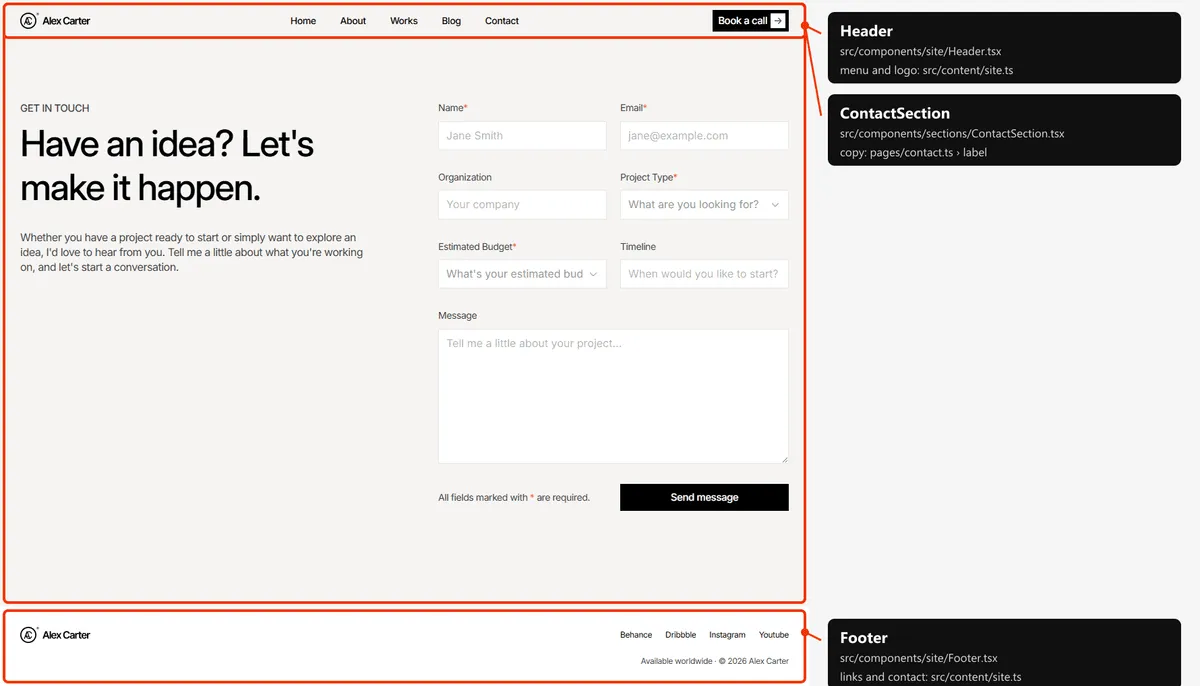Click the 'All fields marked with * are required.' note
This screenshot has width=1200, height=686.
point(514,497)
